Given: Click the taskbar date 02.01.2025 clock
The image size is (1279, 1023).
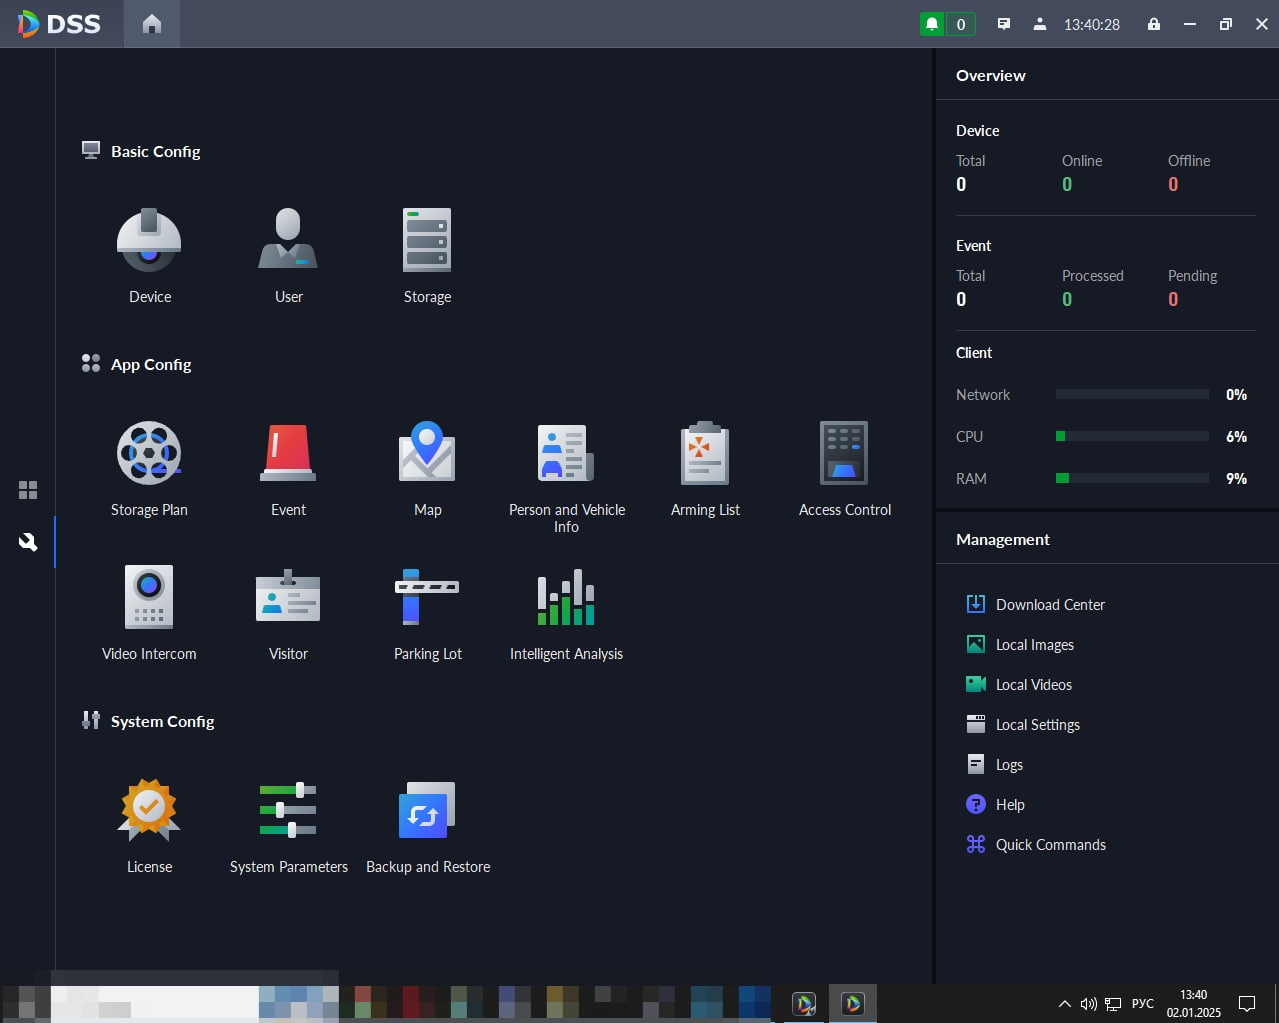Looking at the screenshot, I should click(x=1193, y=1003).
